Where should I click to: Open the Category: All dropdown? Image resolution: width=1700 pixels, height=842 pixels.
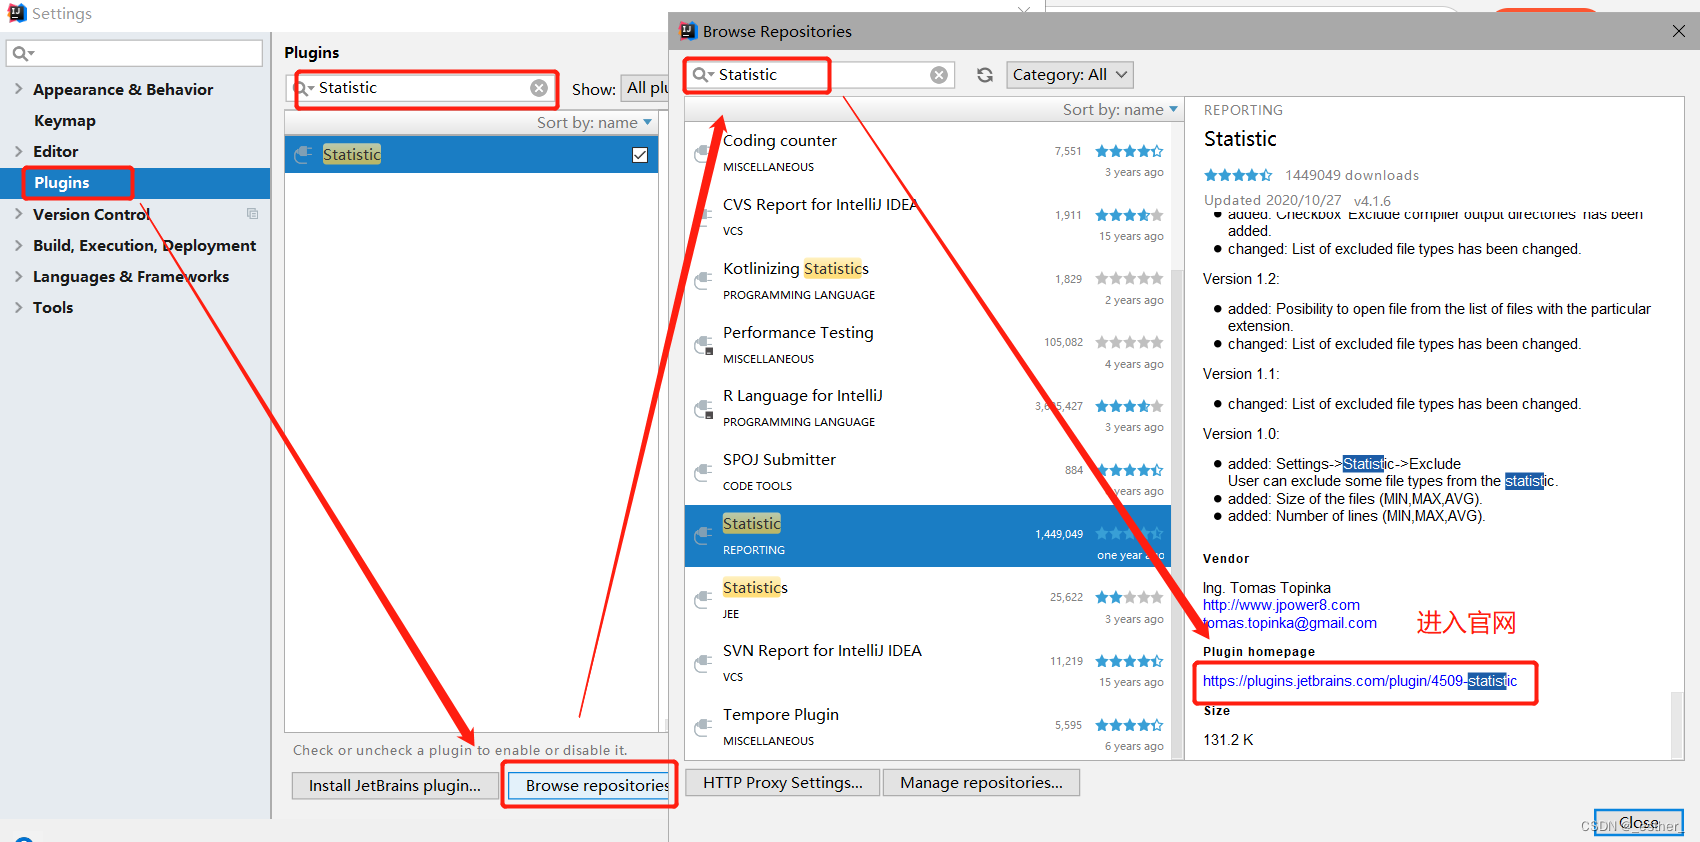1070,75
